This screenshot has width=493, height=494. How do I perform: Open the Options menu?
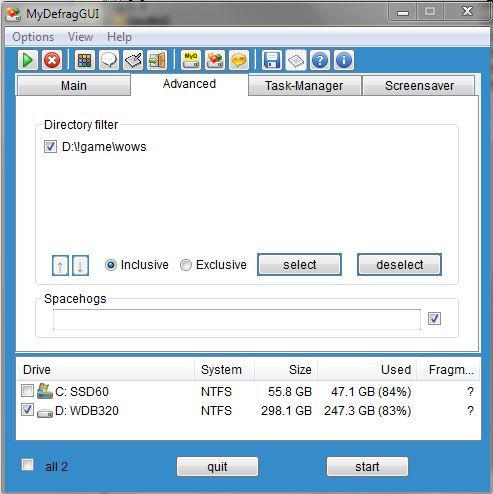(33, 37)
